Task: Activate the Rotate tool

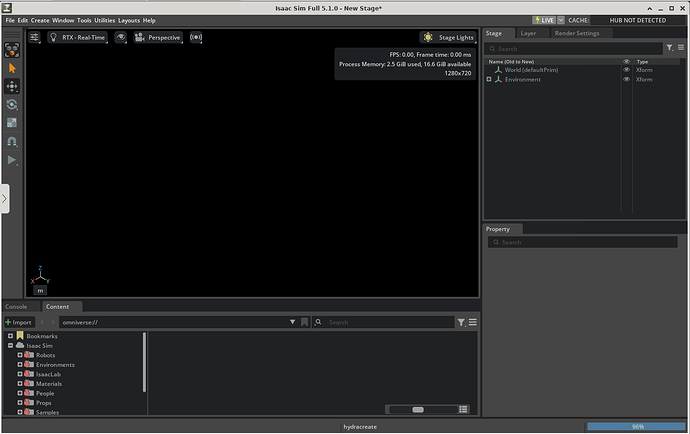Action: [x=12, y=104]
